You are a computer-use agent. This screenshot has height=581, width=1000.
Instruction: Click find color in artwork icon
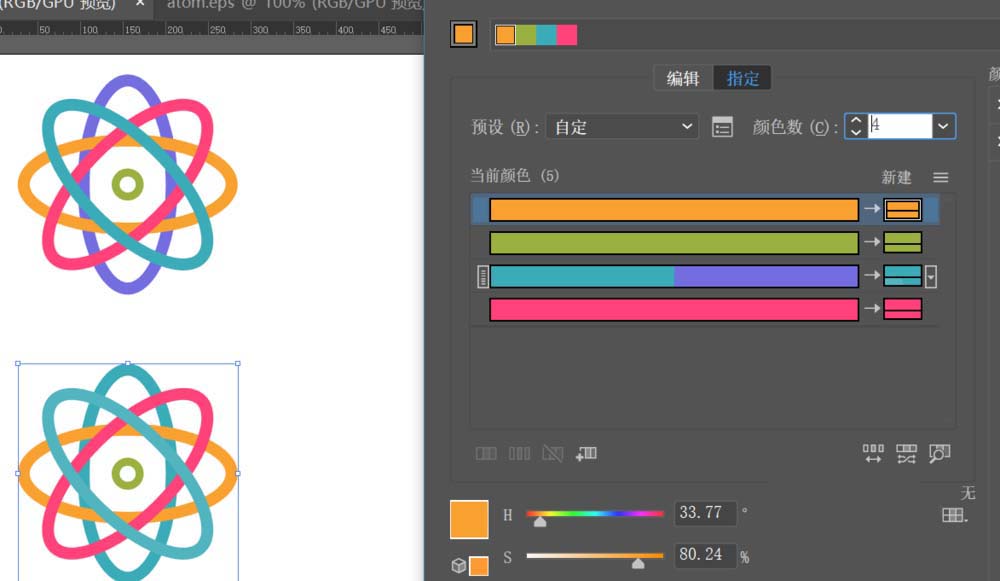coord(939,453)
